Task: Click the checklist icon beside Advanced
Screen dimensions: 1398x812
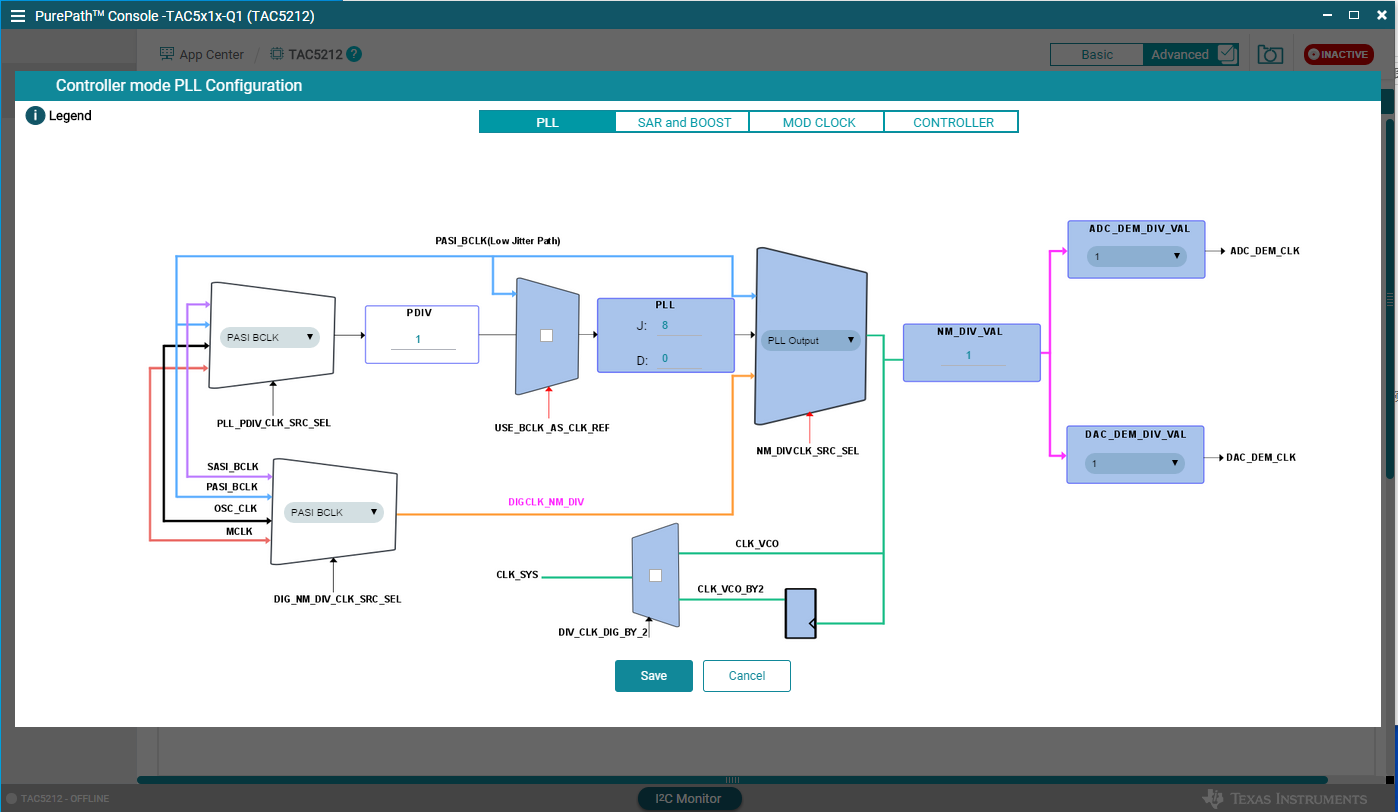Action: [1228, 54]
